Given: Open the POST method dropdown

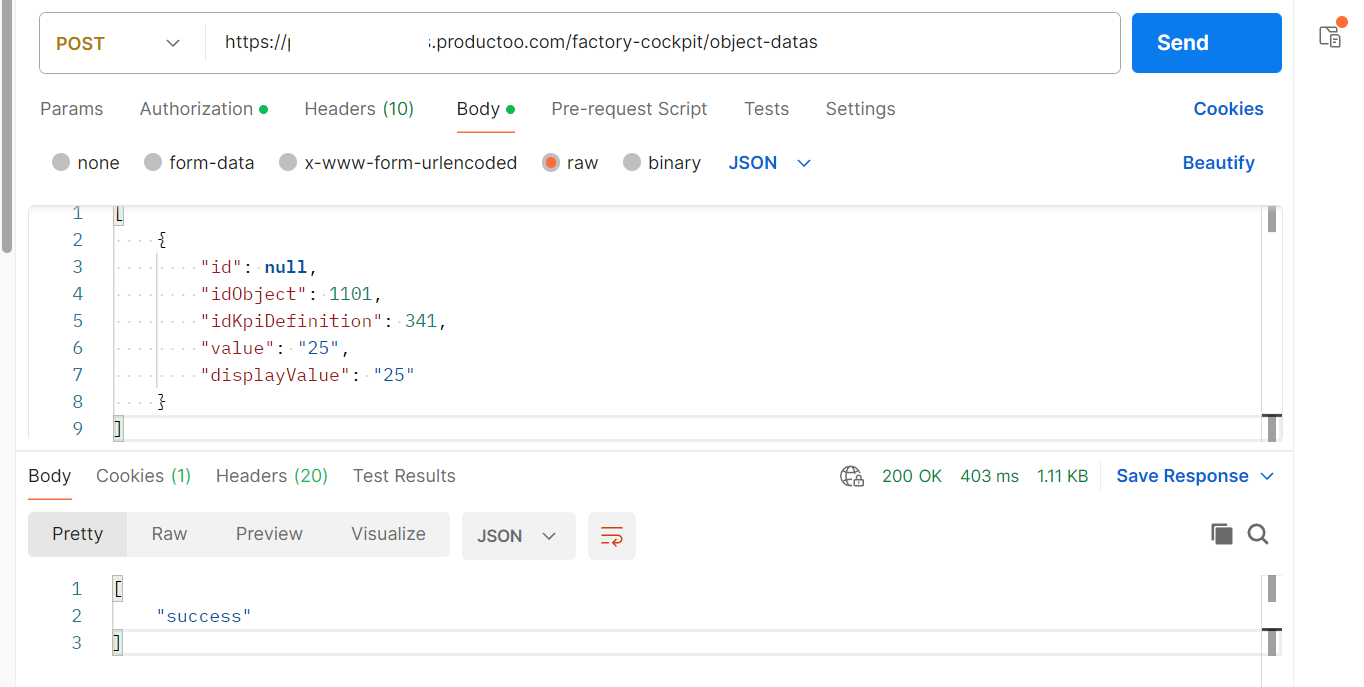Looking at the screenshot, I should pos(120,43).
